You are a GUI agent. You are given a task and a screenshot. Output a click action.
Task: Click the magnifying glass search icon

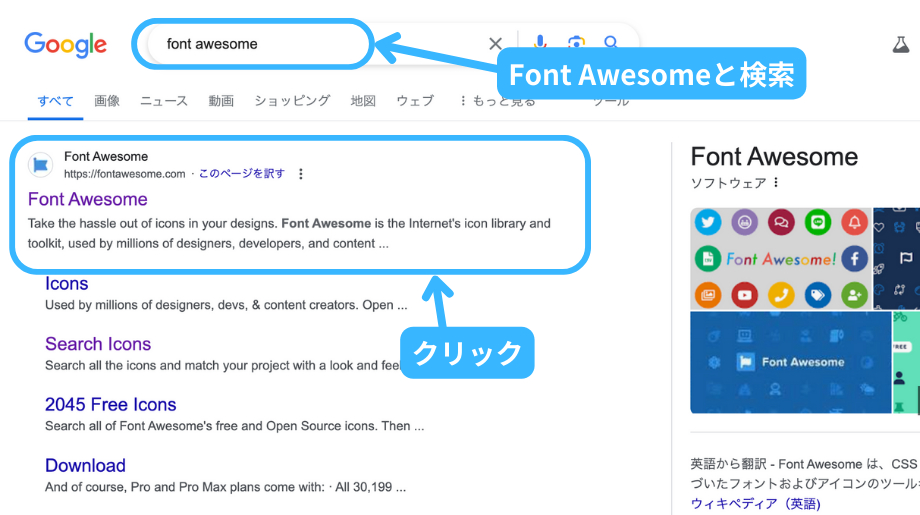coord(611,43)
